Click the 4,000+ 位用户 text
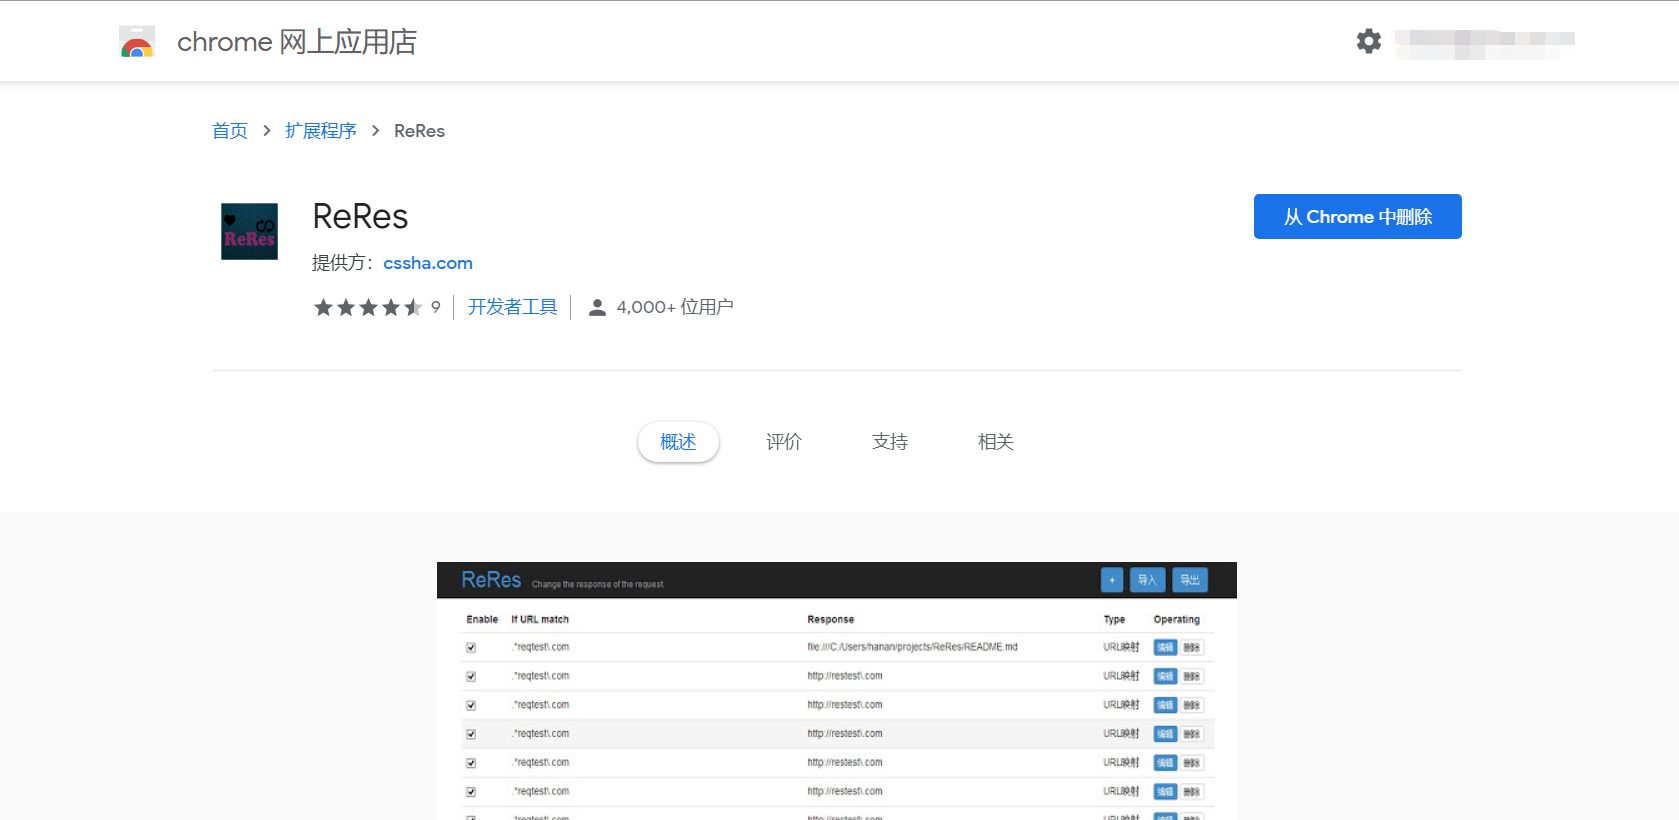The image size is (1679, 820). pyautogui.click(x=675, y=307)
